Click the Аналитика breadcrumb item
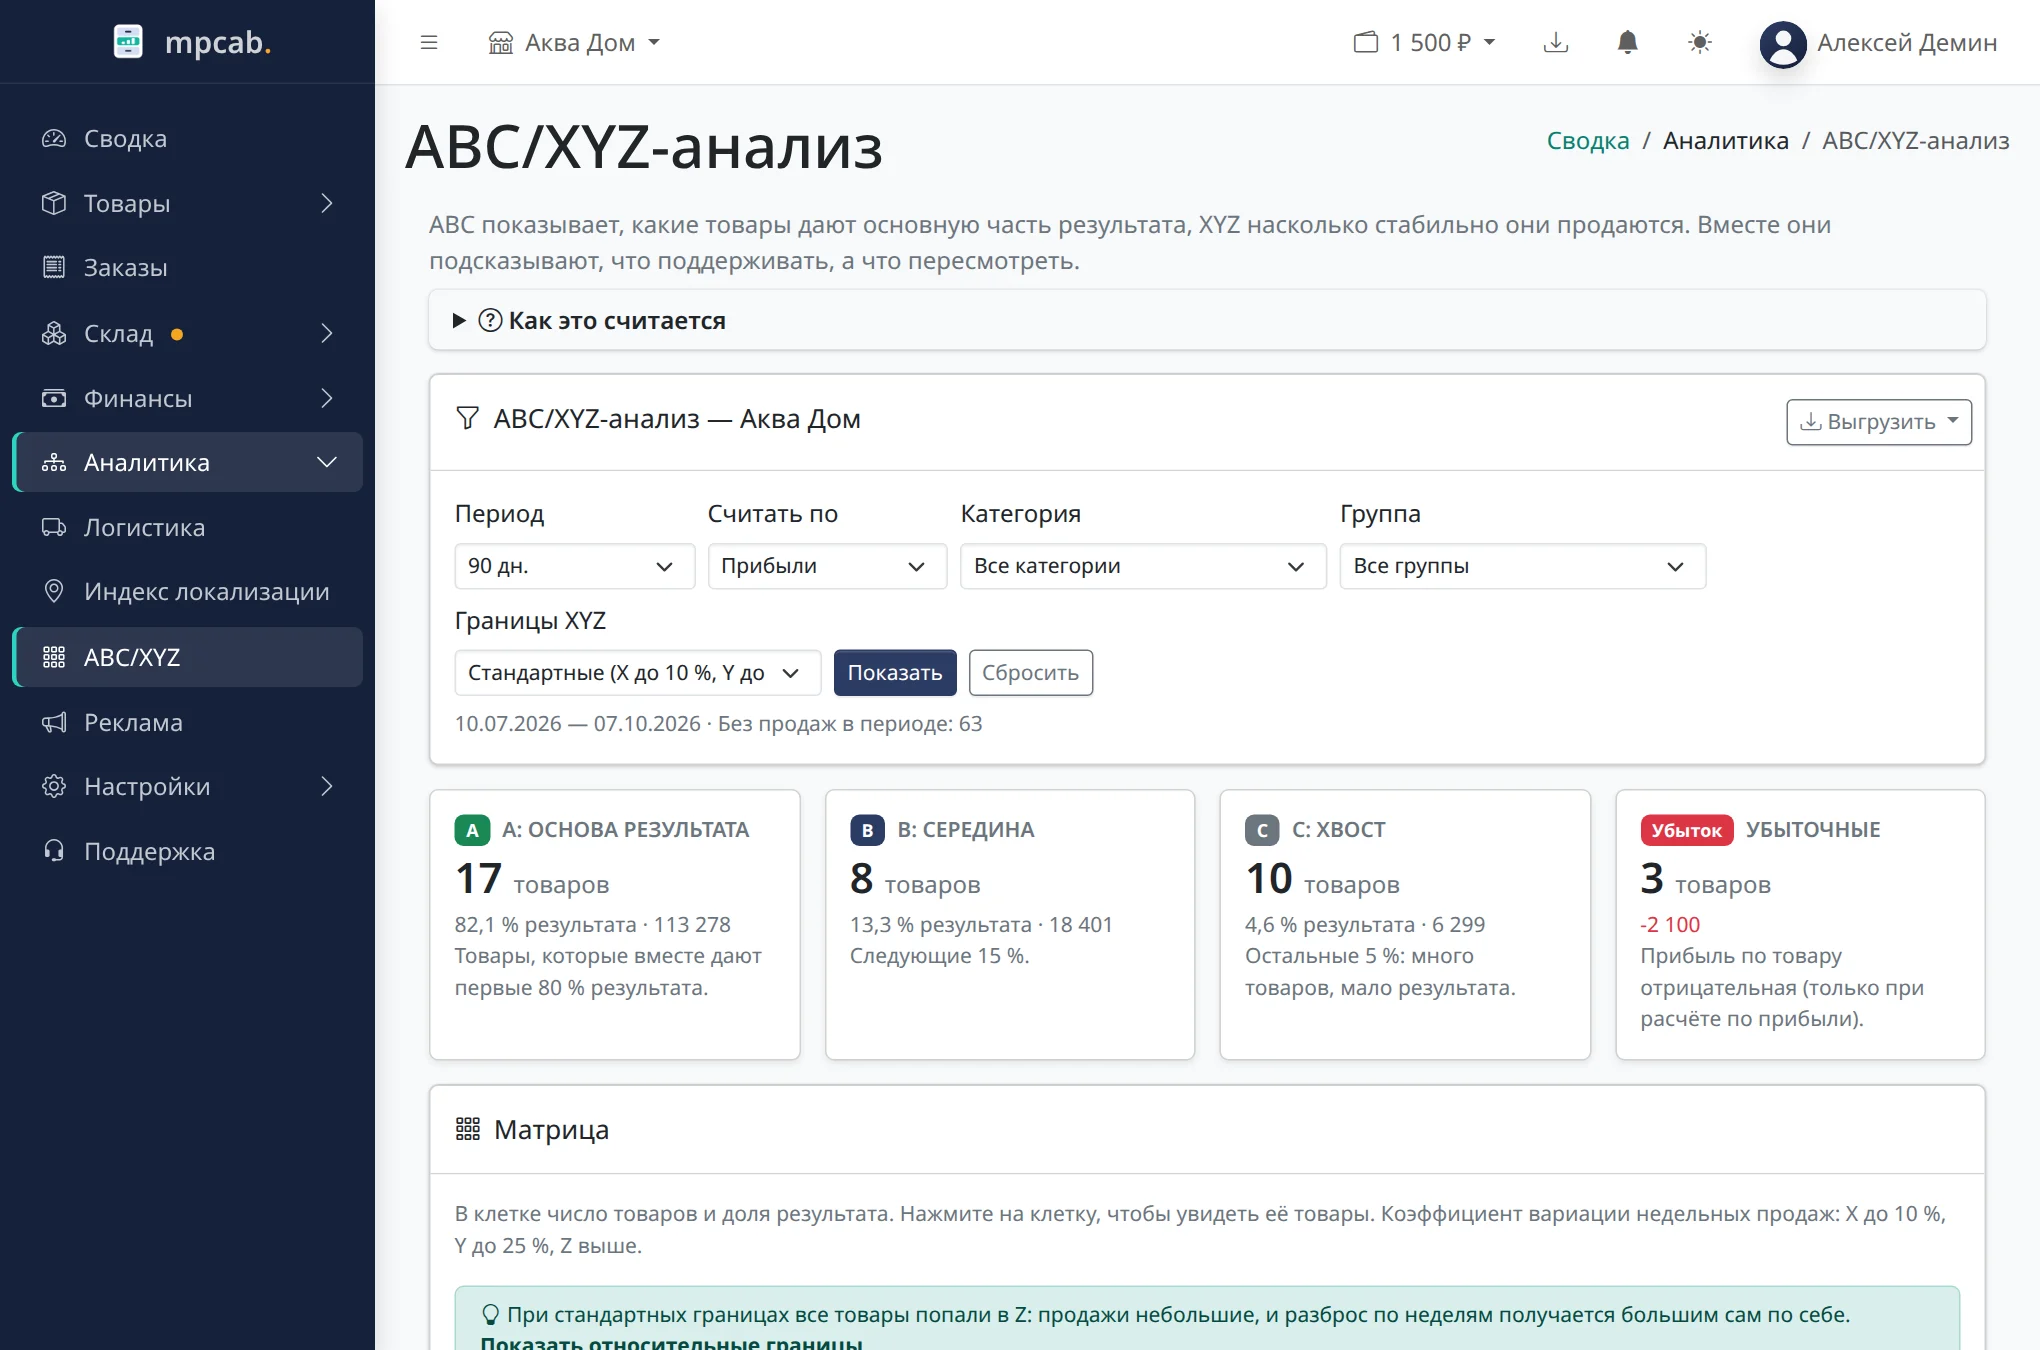Screen dimensions: 2040x1350 1726,141
